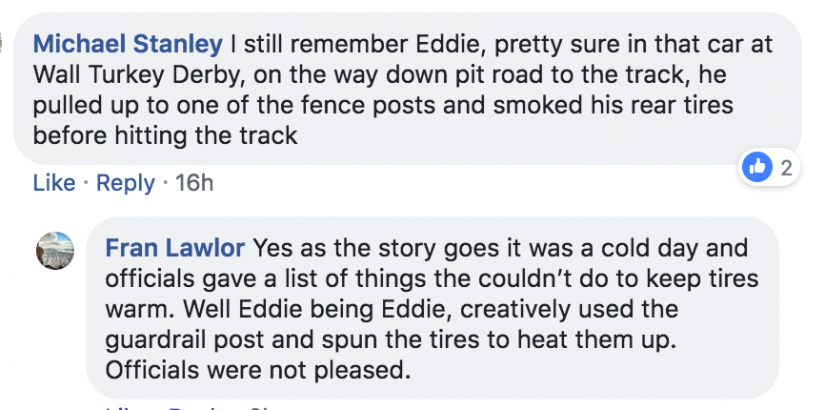
Task: Click "Officials were not pleased." sentence
Action: tap(257, 371)
